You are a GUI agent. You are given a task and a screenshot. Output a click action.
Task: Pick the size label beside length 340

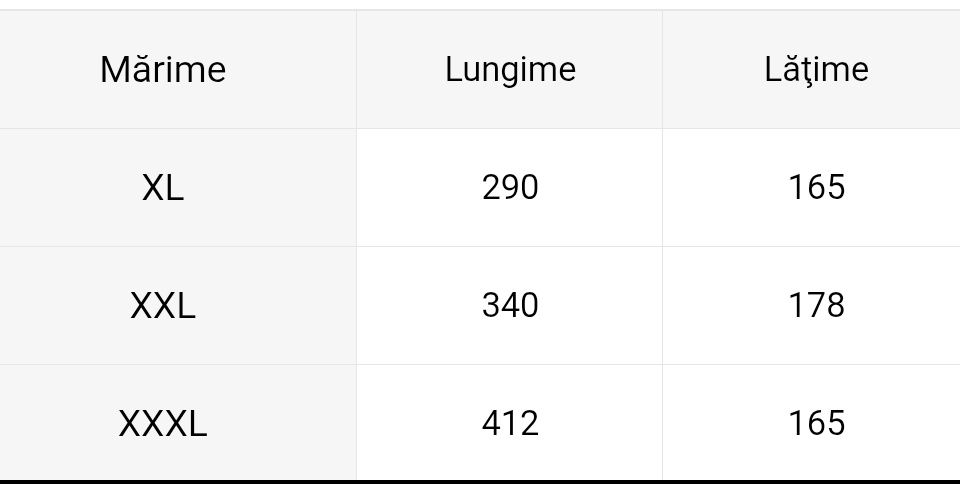[163, 305]
